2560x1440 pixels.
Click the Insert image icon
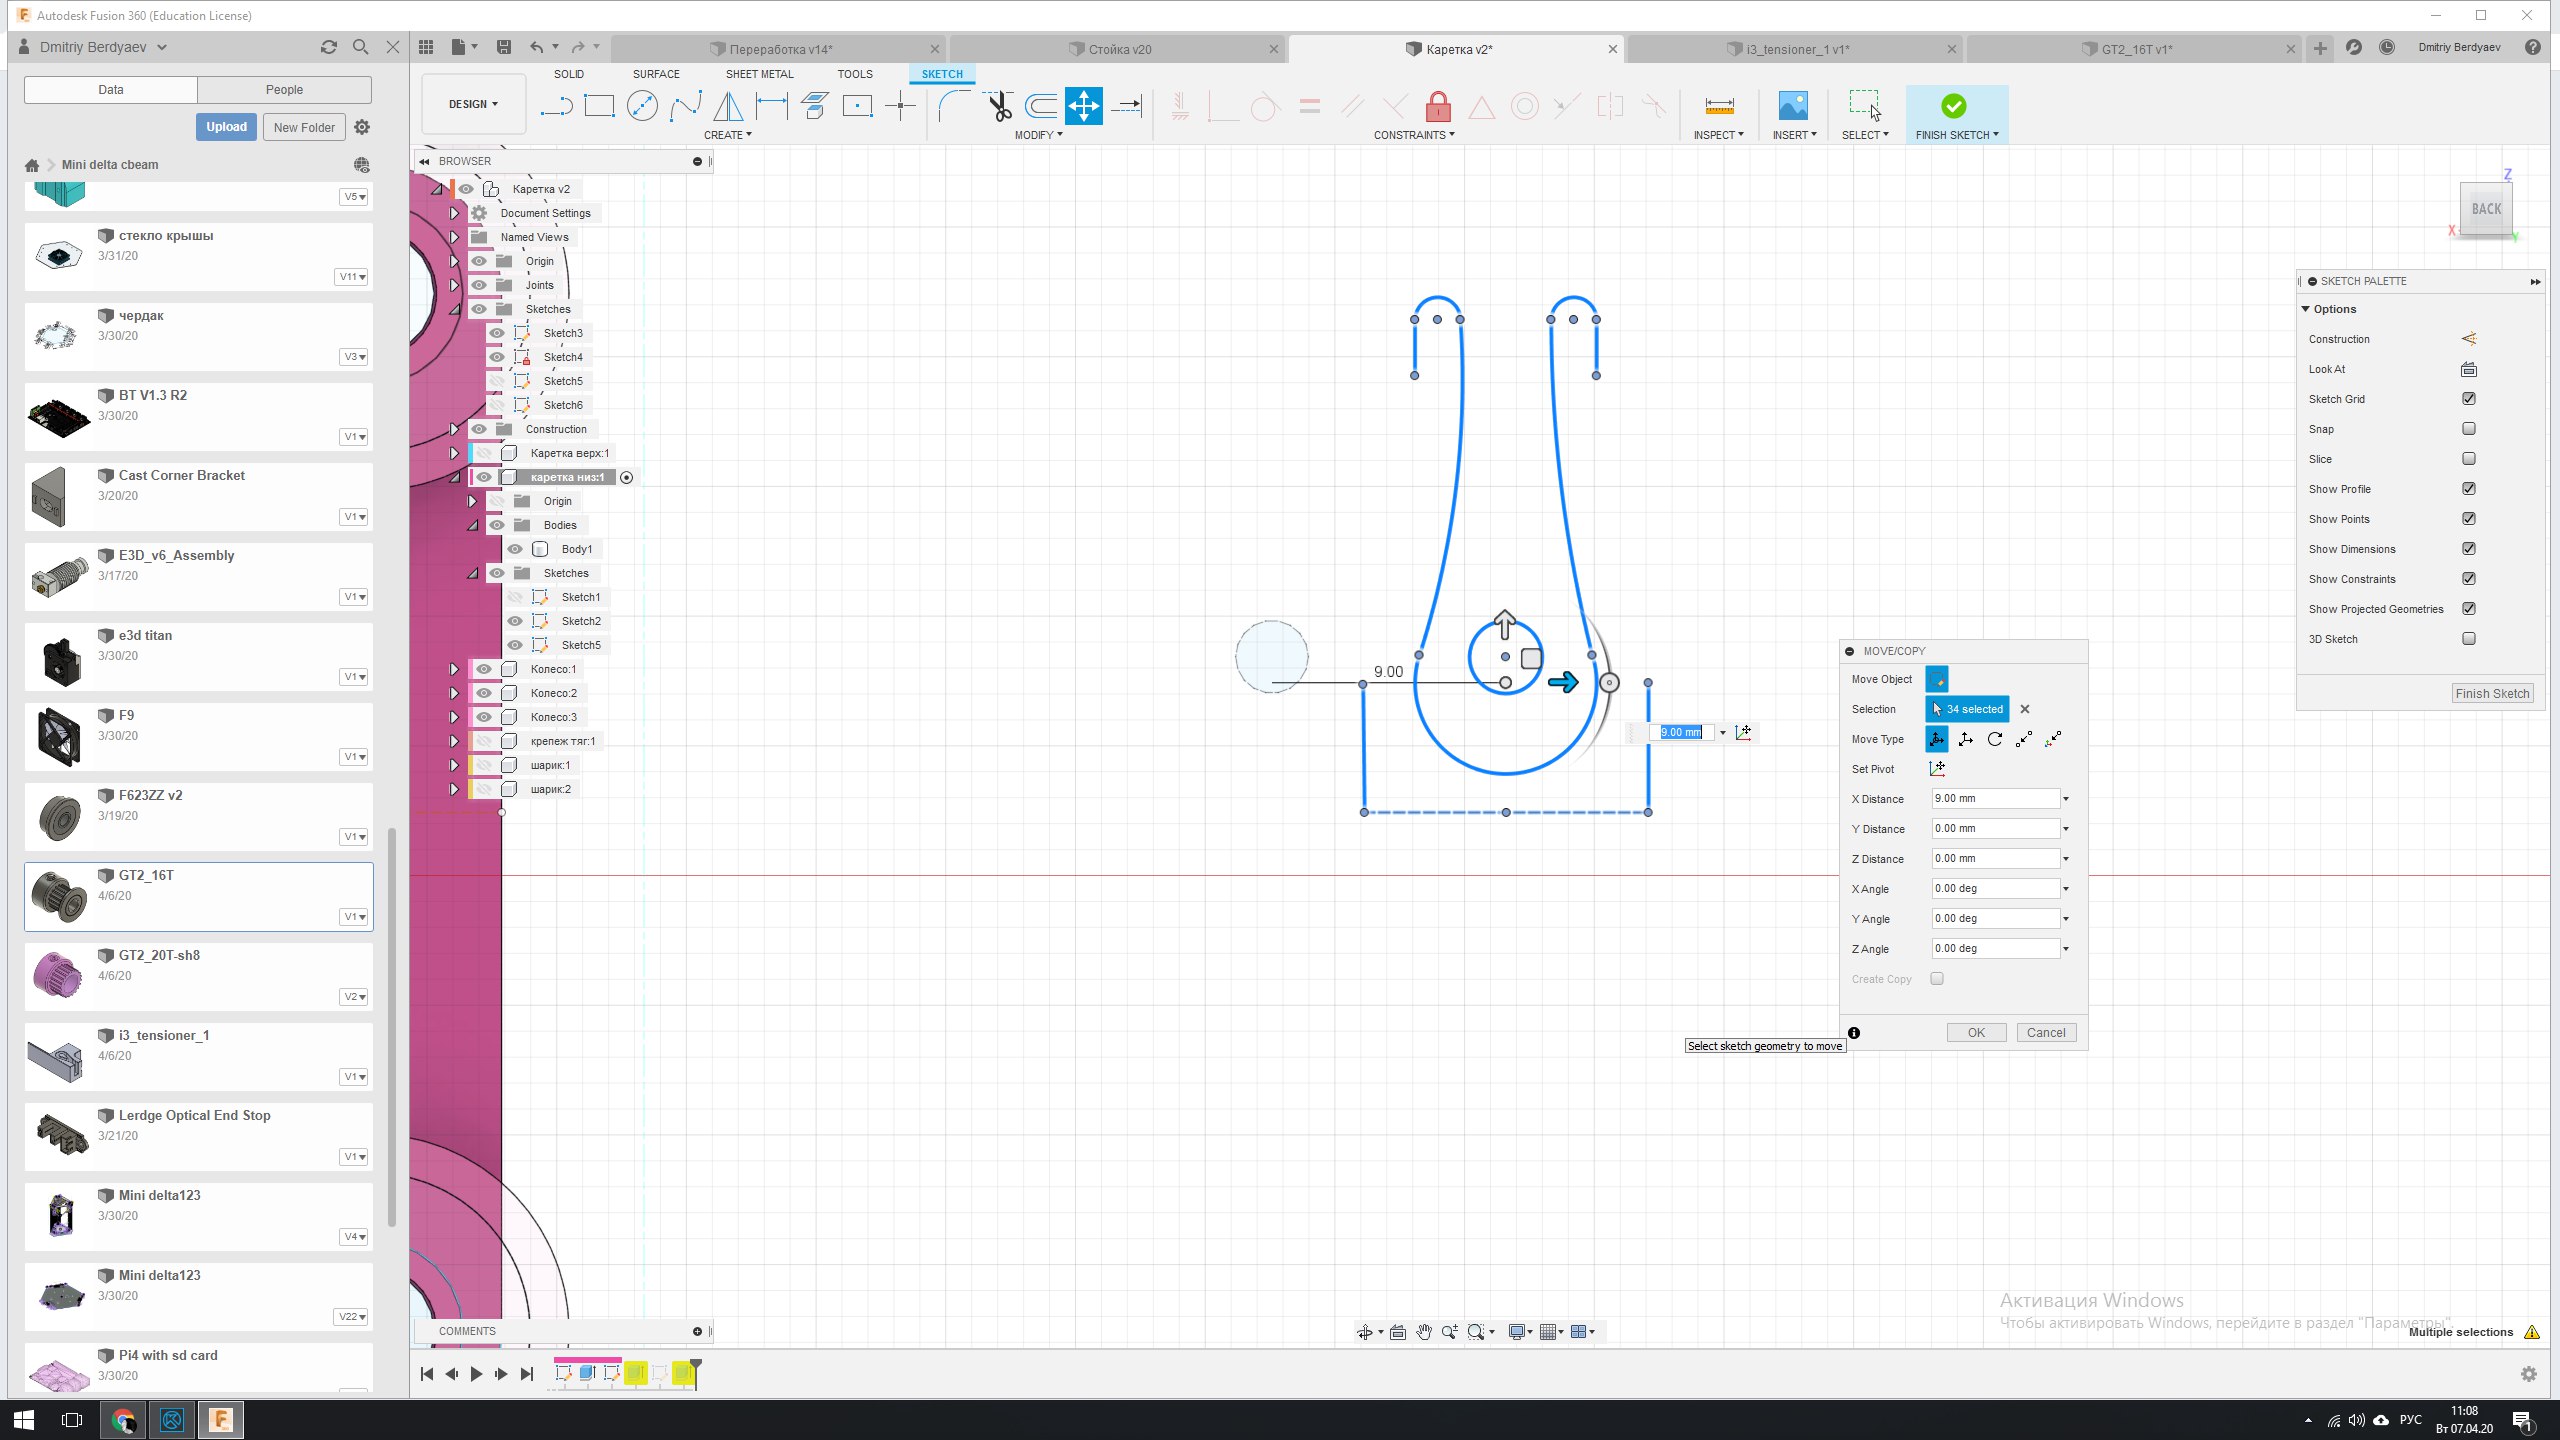pyautogui.click(x=1793, y=106)
